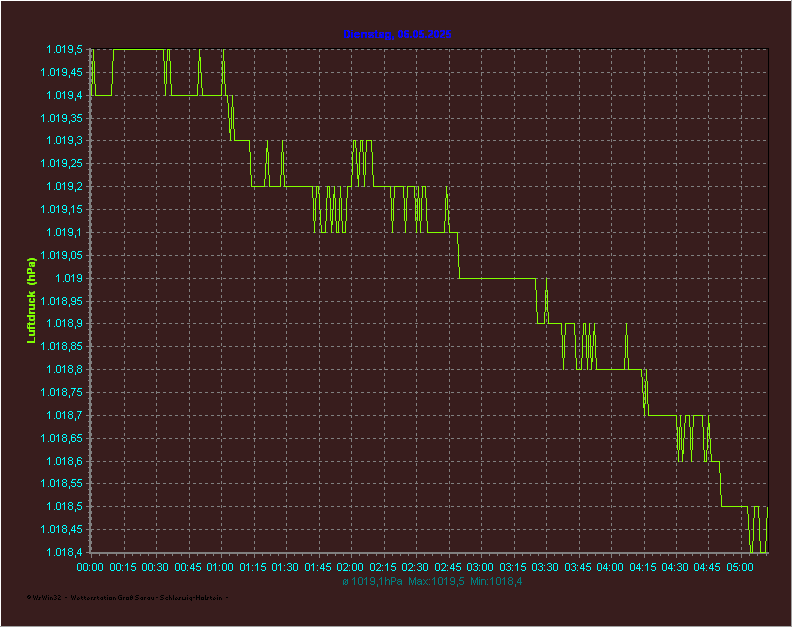Click the time label 00:30
The image size is (792, 627).
point(155,567)
